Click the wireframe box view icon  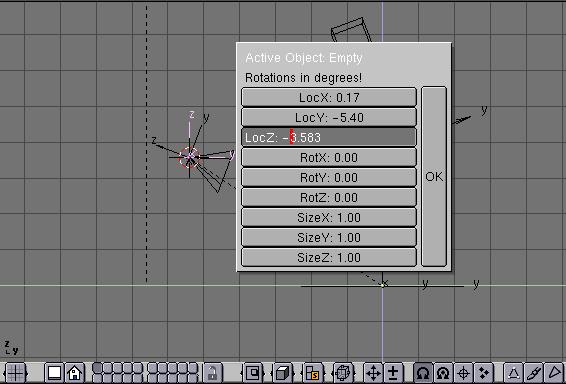click(x=343, y=372)
